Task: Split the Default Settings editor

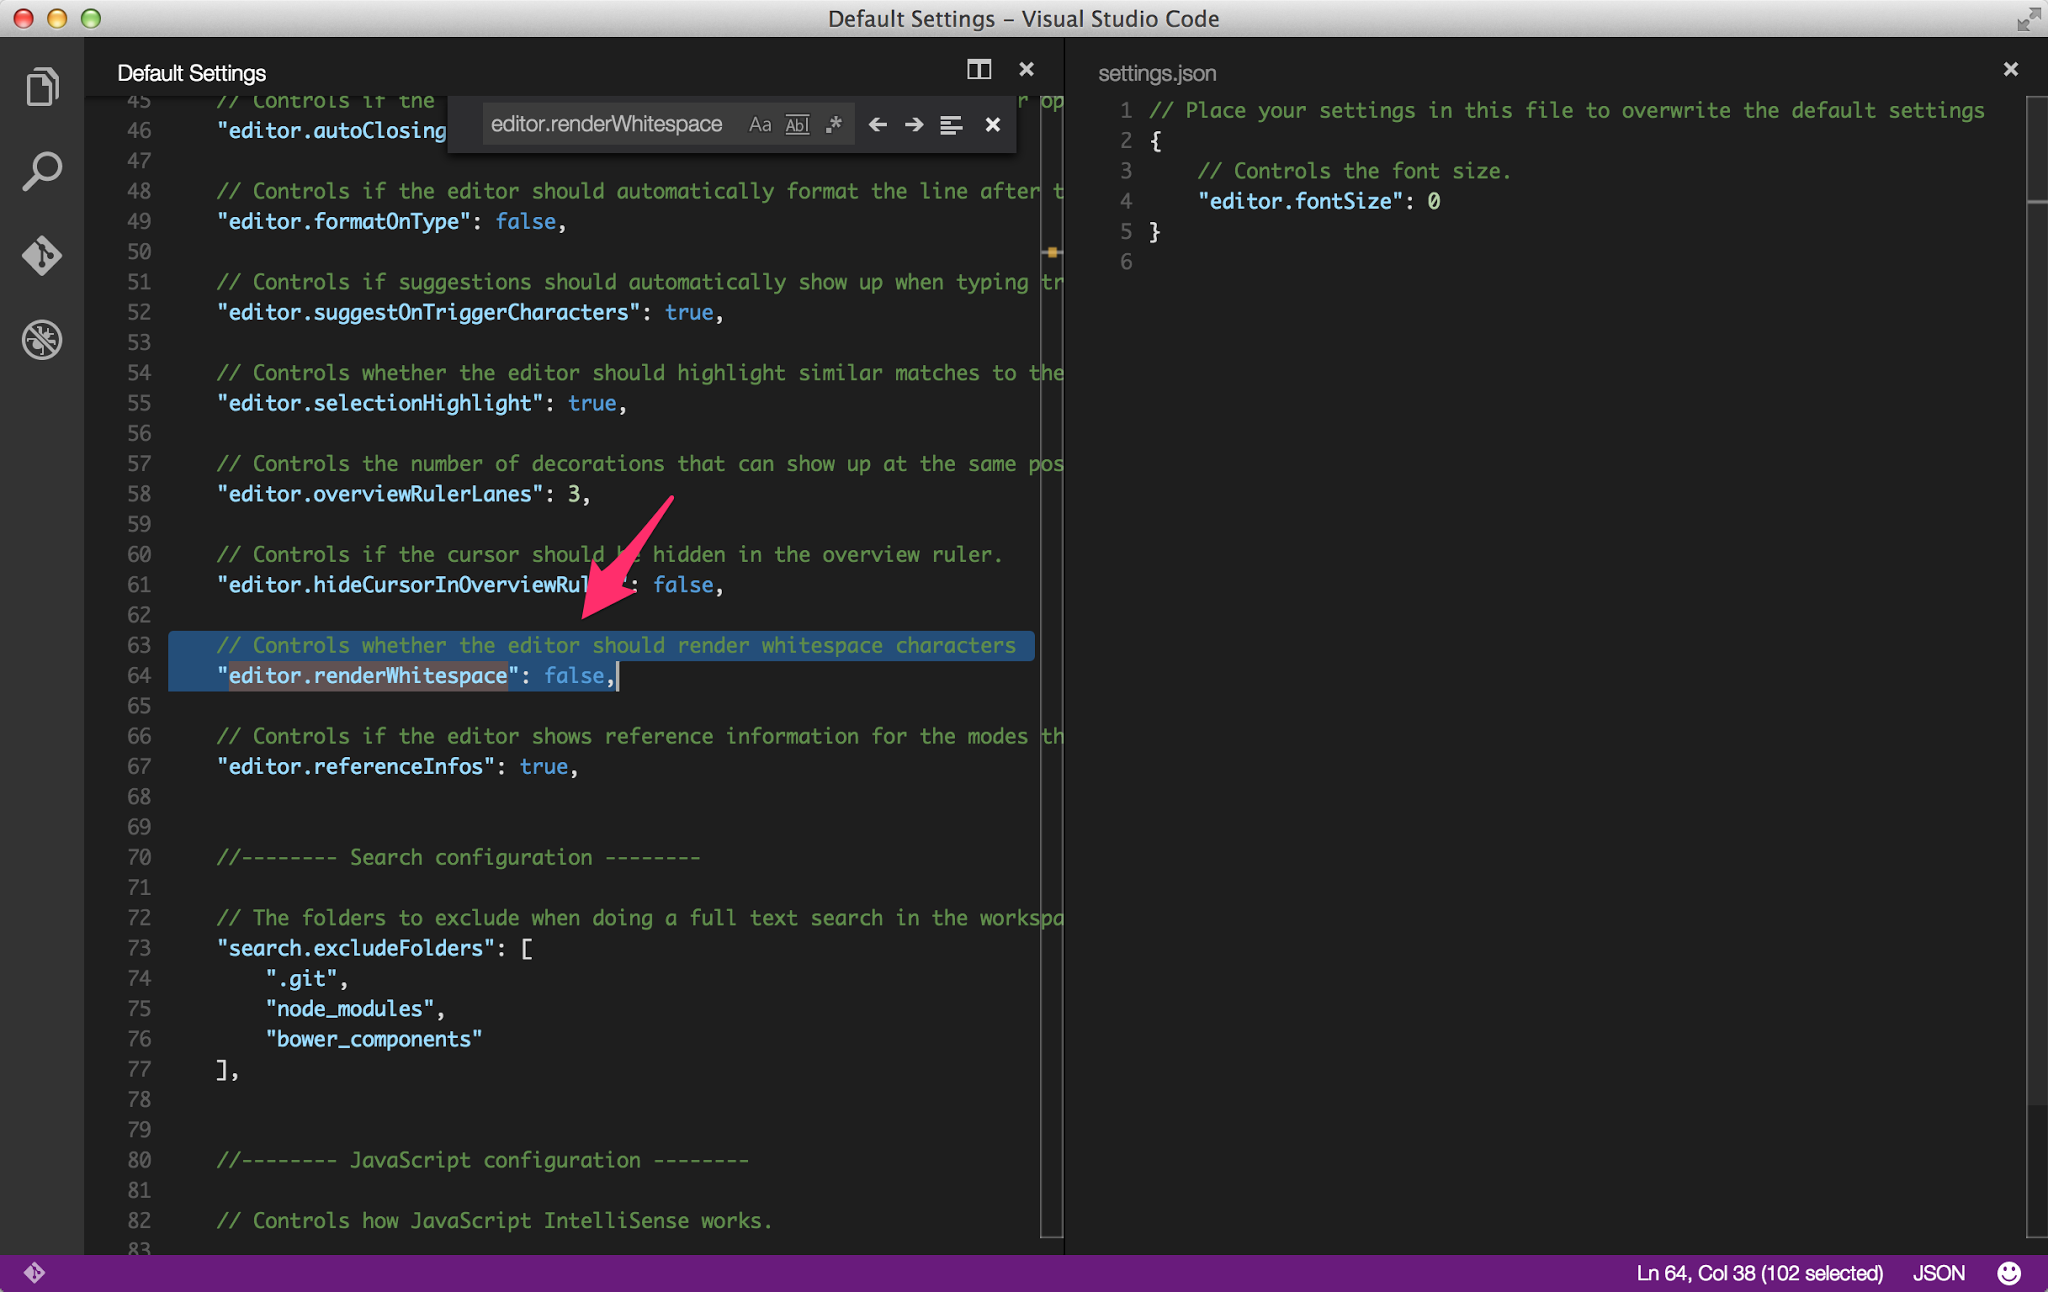Action: coord(978,69)
